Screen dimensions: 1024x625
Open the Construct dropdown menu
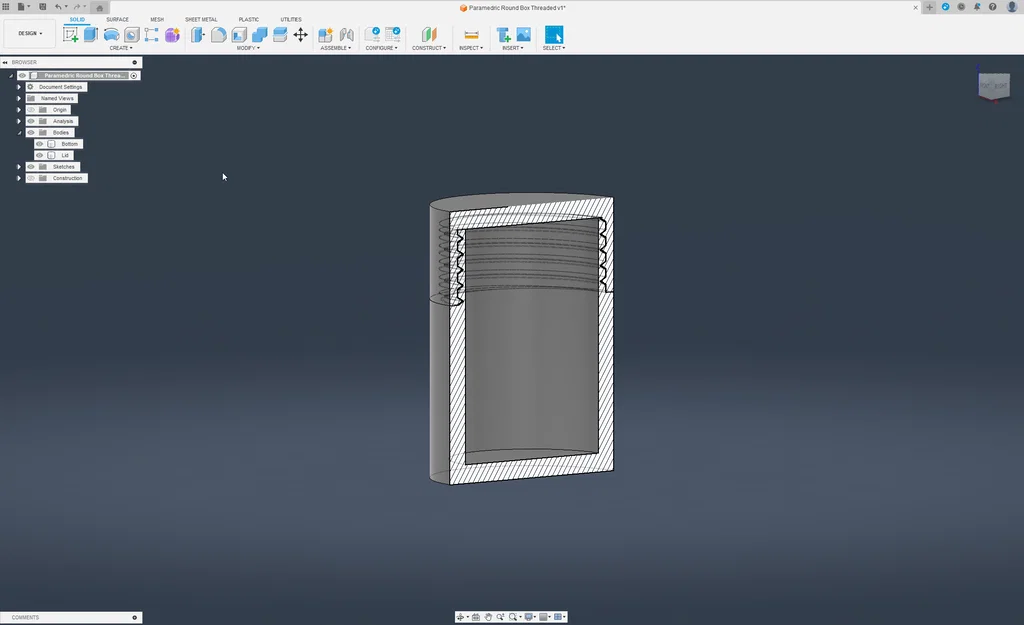[429, 47]
